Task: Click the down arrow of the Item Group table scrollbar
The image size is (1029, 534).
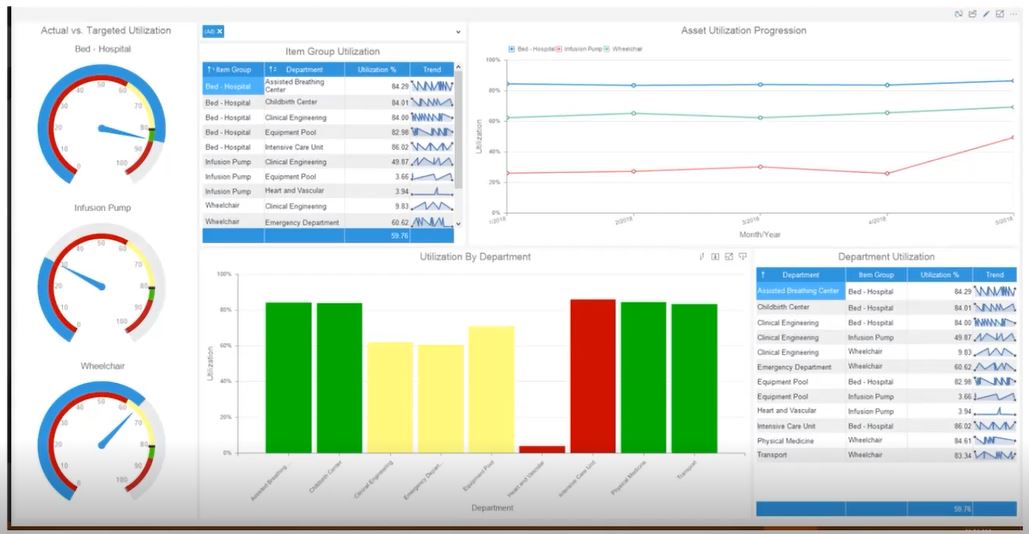Action: click(458, 224)
